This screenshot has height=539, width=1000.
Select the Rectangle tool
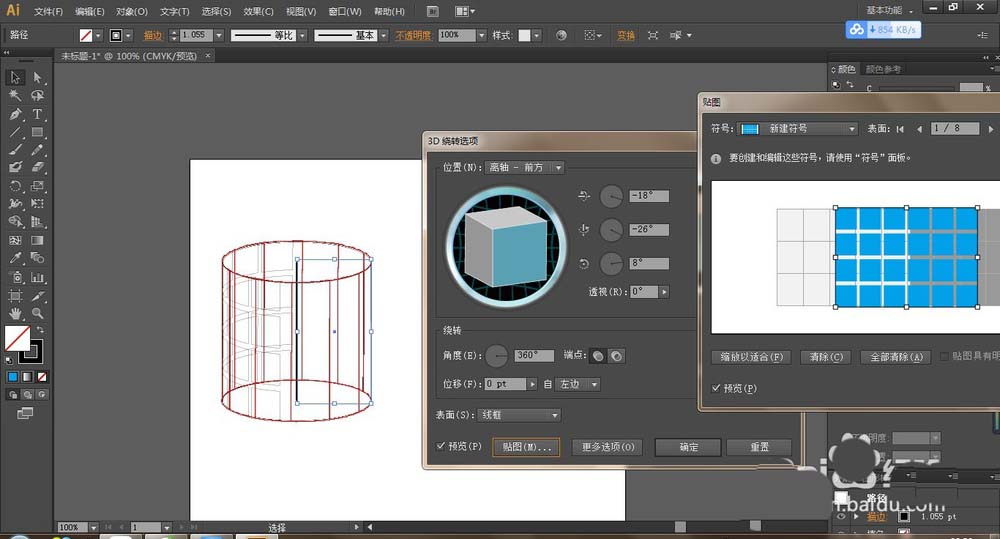pyautogui.click(x=38, y=132)
